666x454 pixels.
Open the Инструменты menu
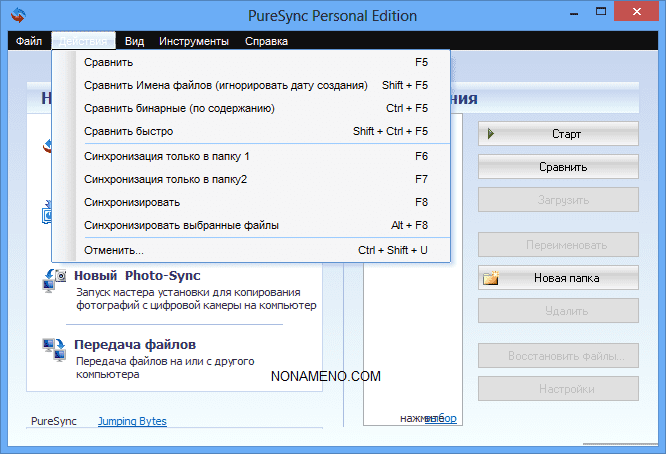tap(194, 41)
